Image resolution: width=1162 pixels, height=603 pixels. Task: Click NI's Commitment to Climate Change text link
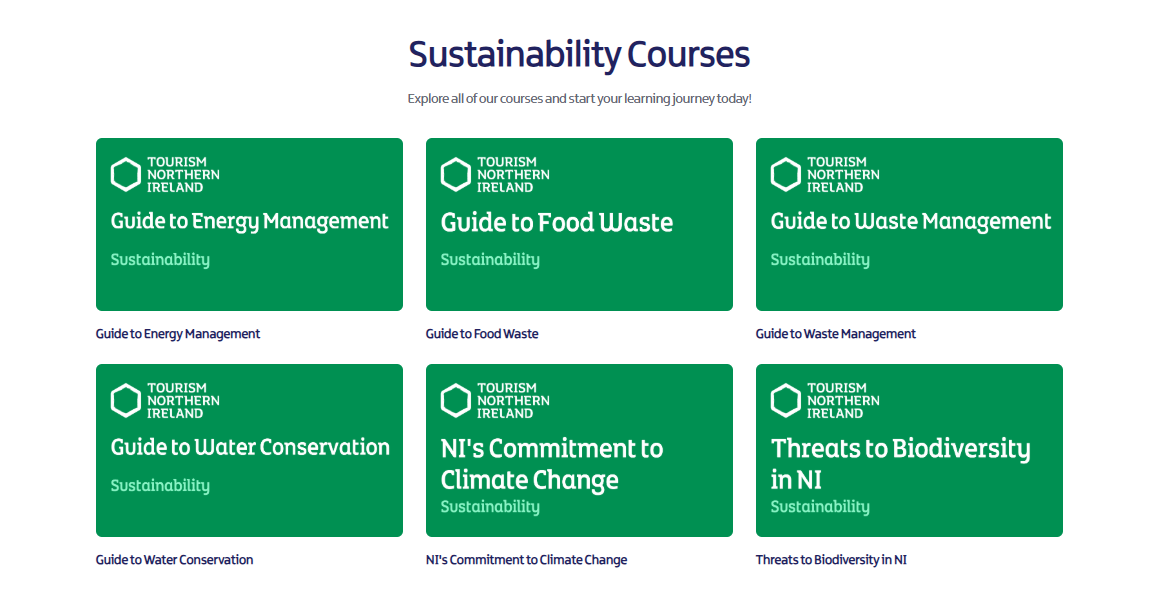click(x=527, y=560)
